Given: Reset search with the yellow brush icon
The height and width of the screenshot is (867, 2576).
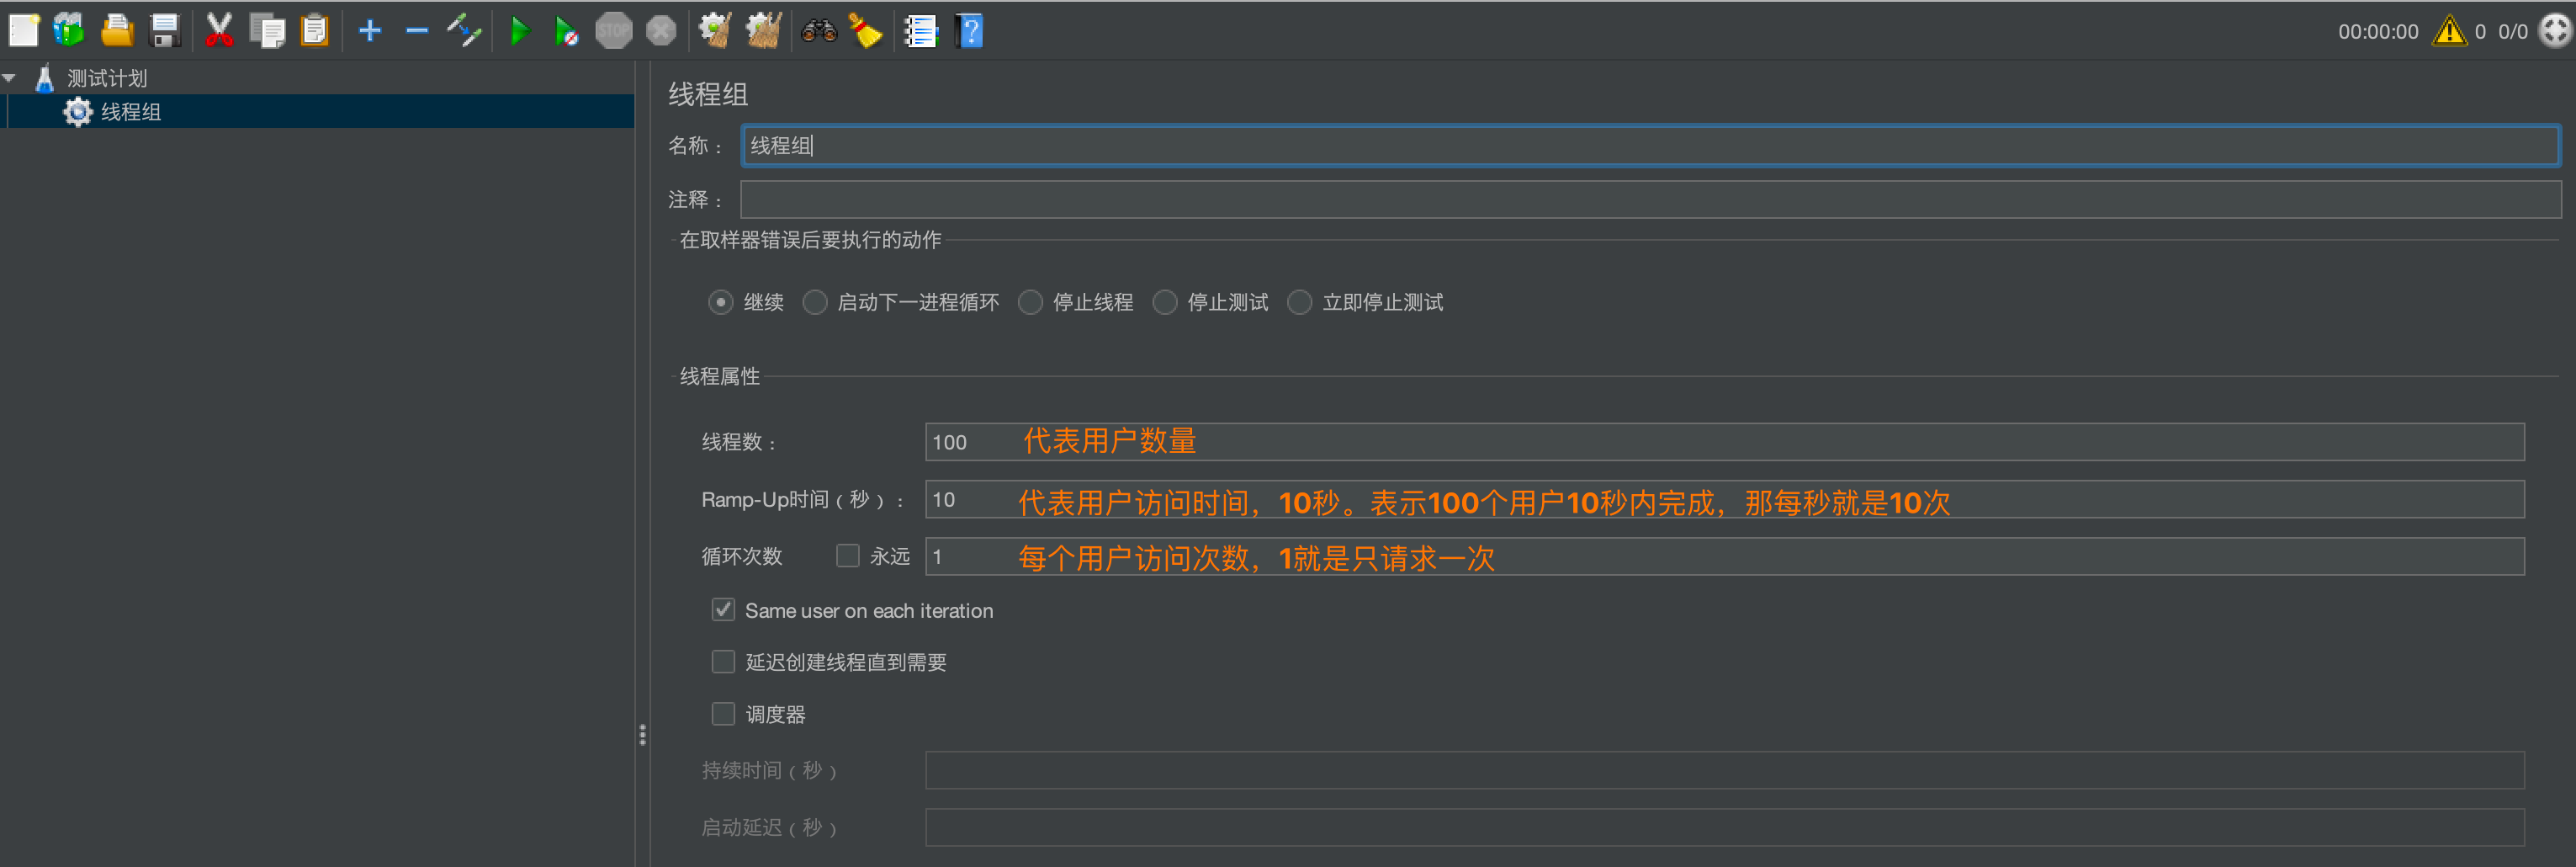Looking at the screenshot, I should [x=866, y=31].
